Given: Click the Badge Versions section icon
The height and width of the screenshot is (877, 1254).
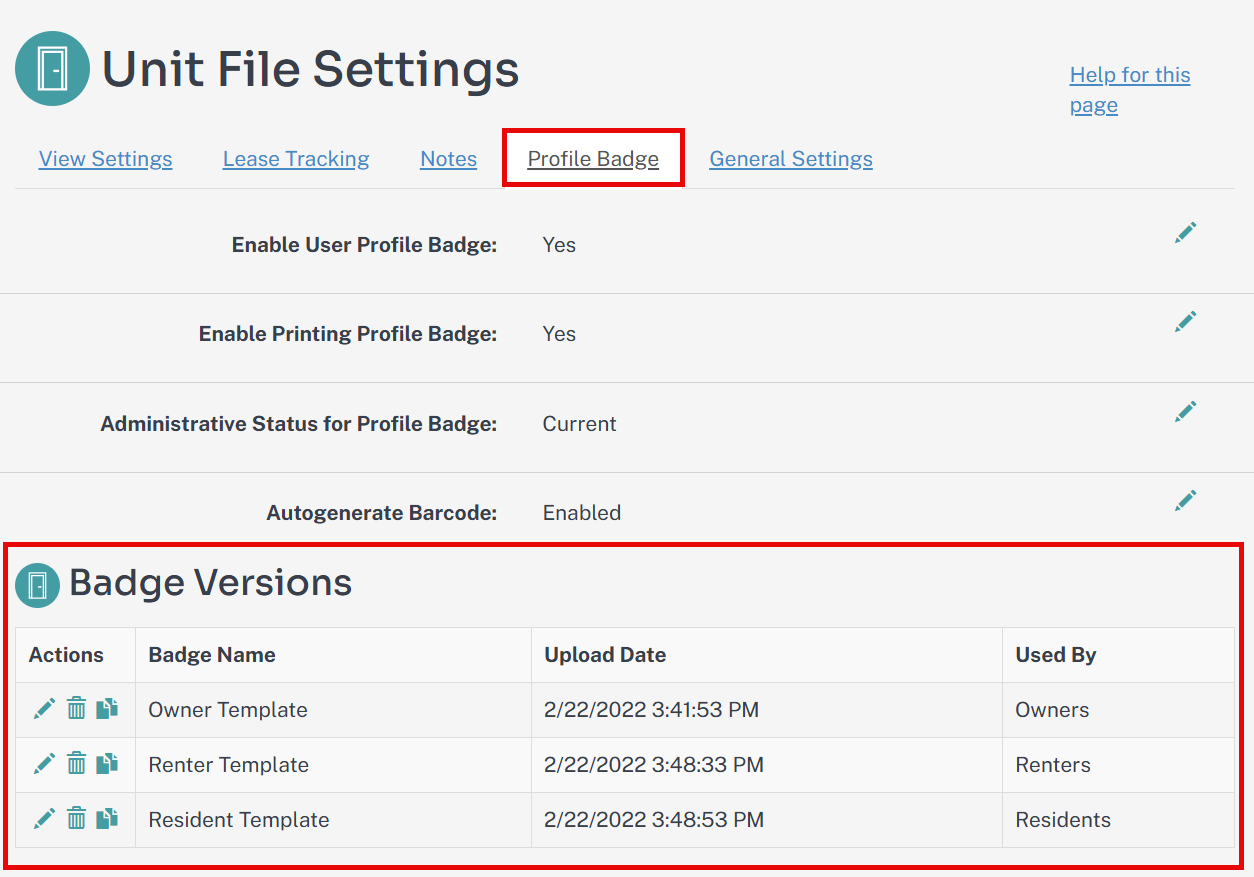Looking at the screenshot, I should [x=37, y=583].
